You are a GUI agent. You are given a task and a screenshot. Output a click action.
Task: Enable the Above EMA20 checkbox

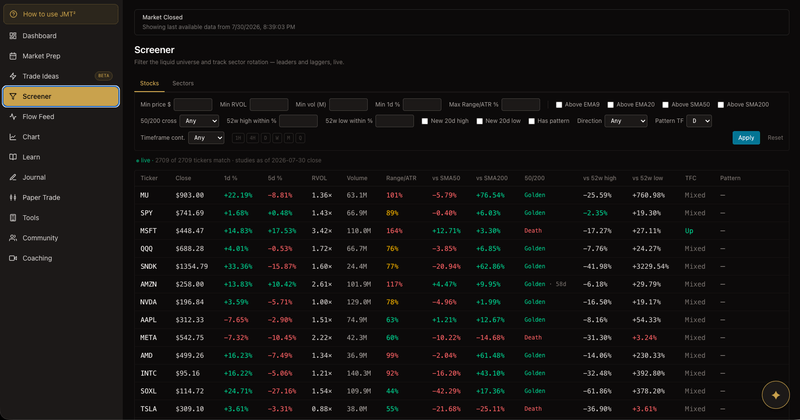(x=610, y=105)
